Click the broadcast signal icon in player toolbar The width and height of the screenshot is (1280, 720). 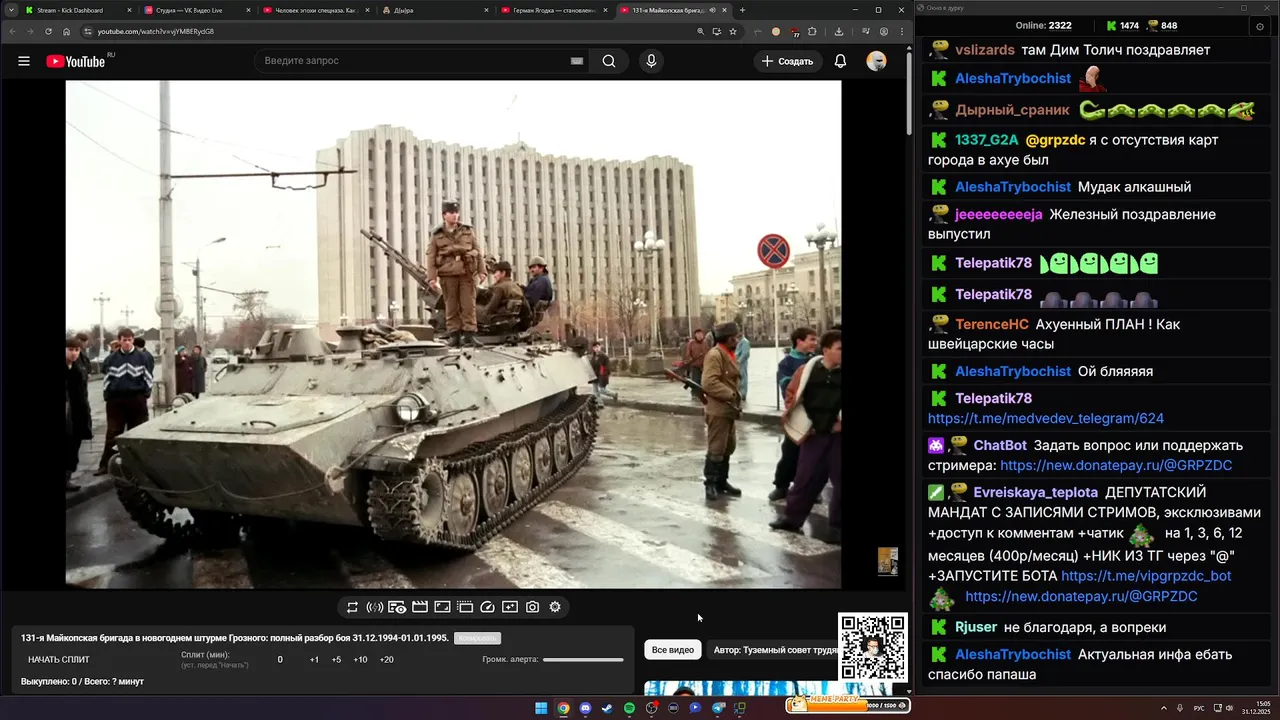(375, 607)
